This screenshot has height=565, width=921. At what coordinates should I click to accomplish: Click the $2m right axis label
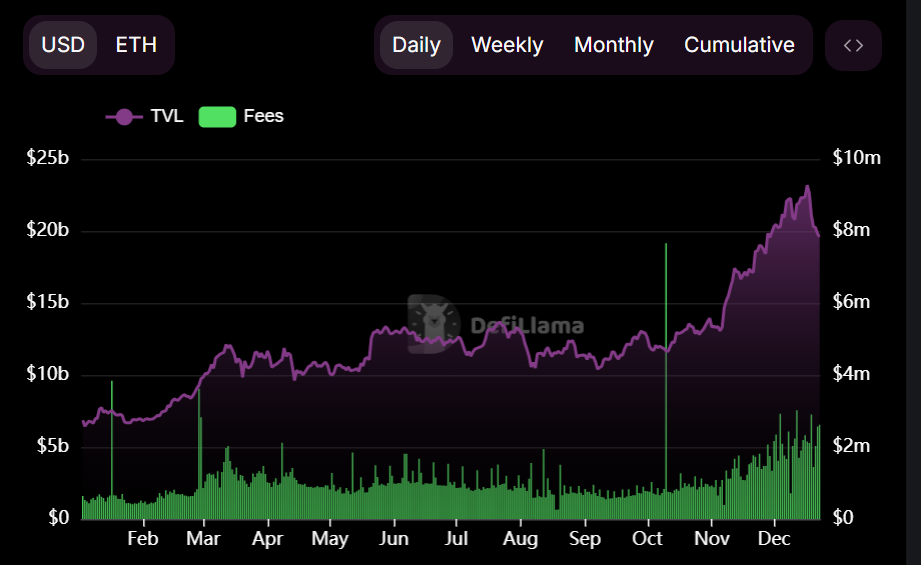[851, 446]
